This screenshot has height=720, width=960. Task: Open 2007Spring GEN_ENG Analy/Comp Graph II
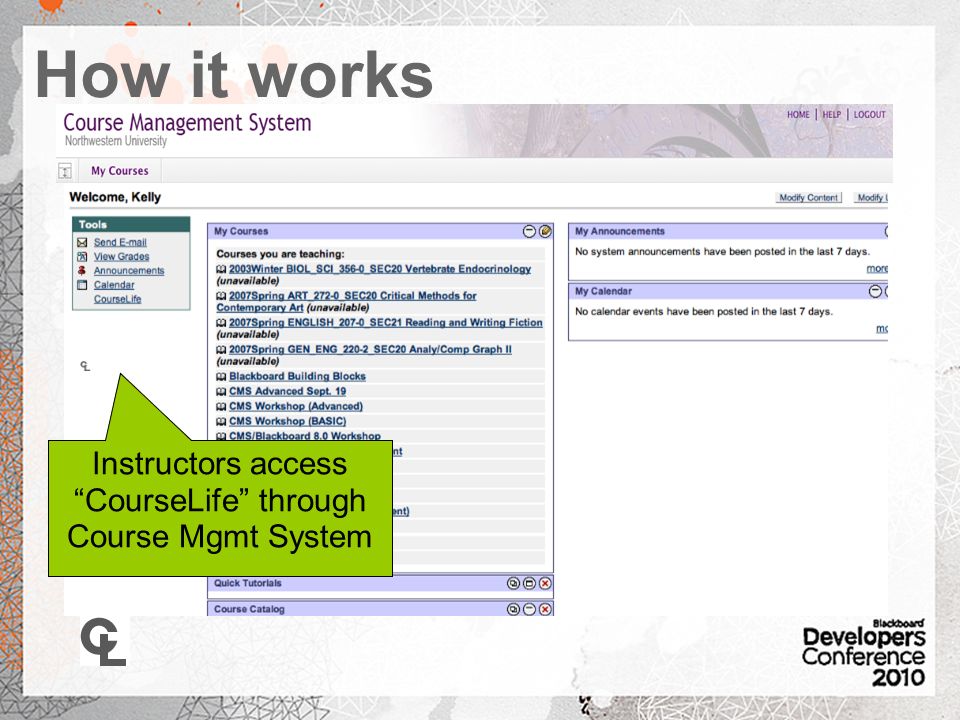click(x=370, y=350)
